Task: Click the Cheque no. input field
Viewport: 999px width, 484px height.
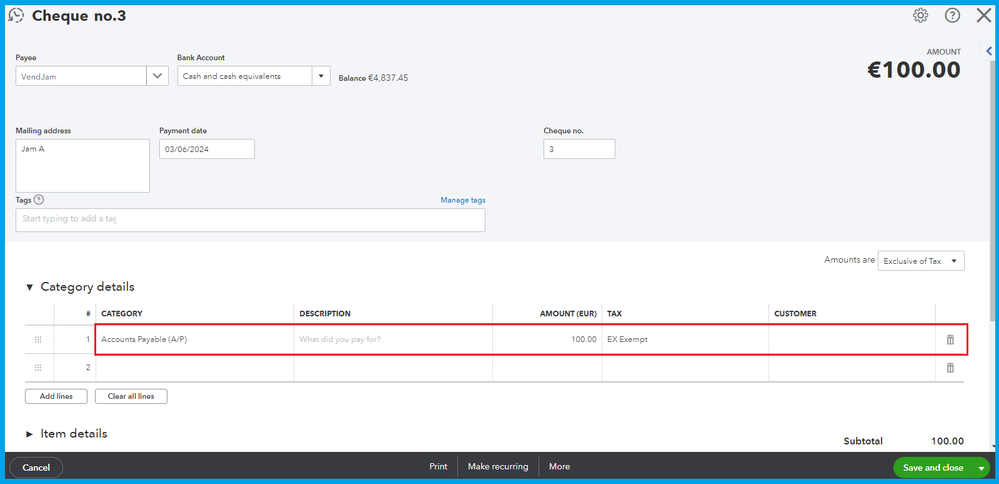Action: click(579, 149)
